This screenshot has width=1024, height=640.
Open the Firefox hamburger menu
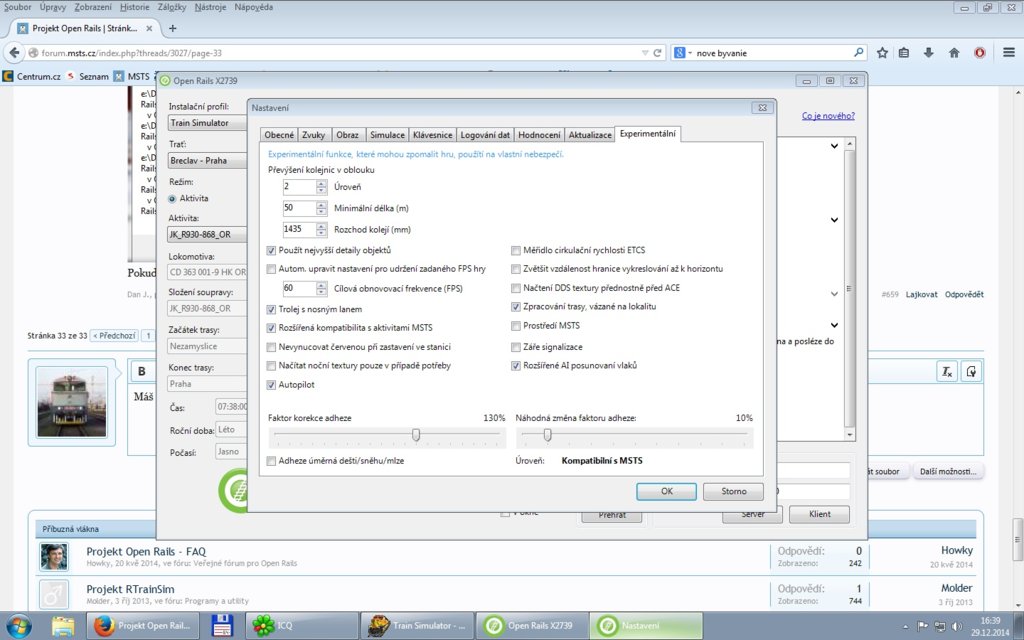click(x=1005, y=52)
